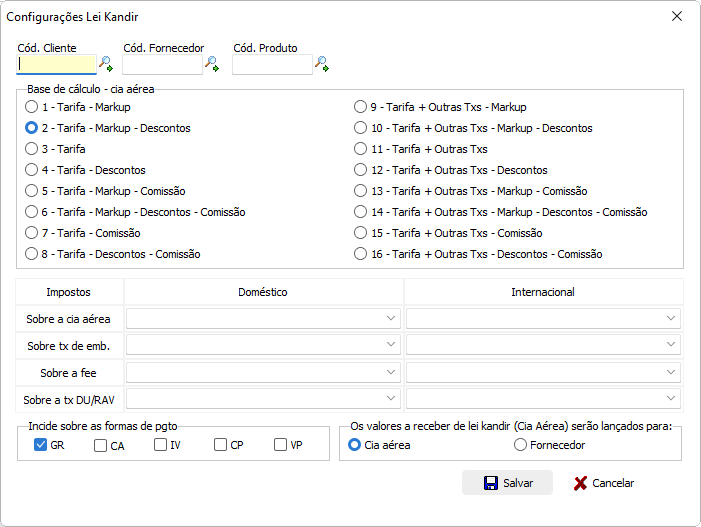Click the Salvar button
Image resolution: width=701 pixels, height=527 pixels.
(x=507, y=483)
